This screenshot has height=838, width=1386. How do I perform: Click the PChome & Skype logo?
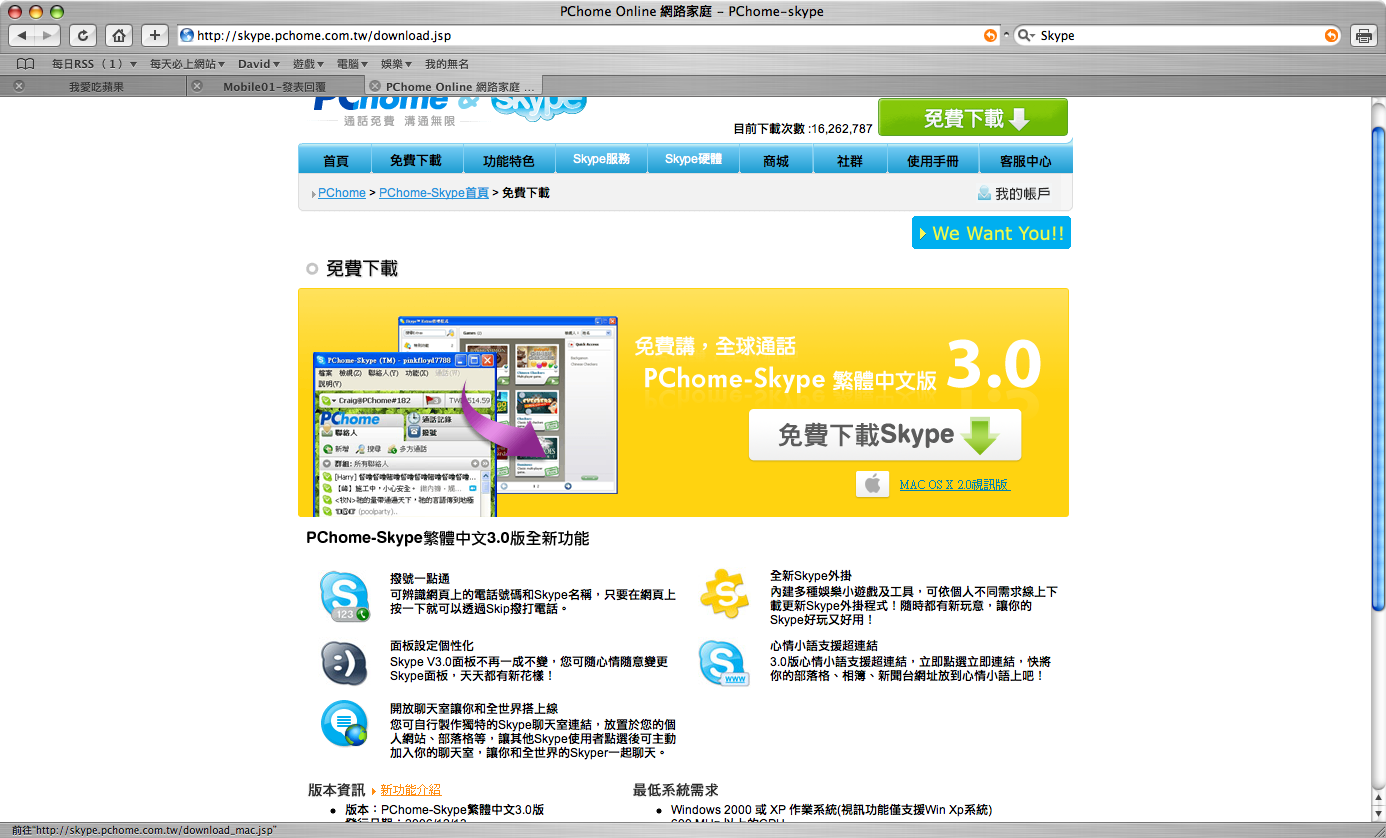[x=450, y=109]
